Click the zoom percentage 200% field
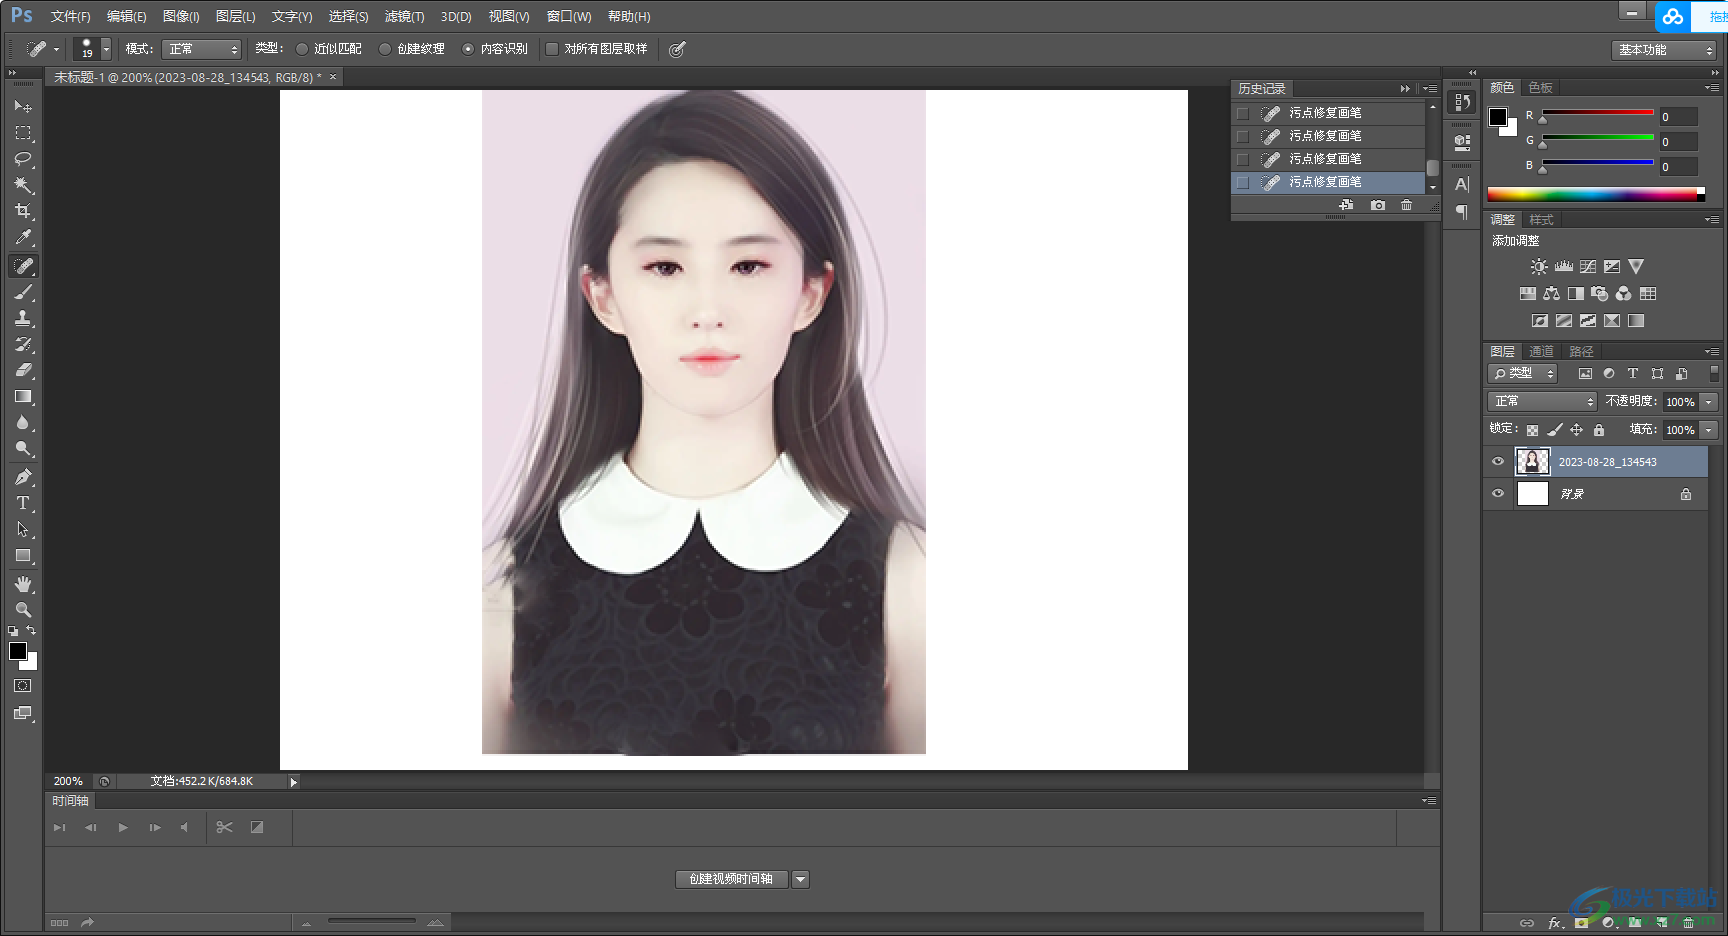1728x936 pixels. tap(68, 781)
